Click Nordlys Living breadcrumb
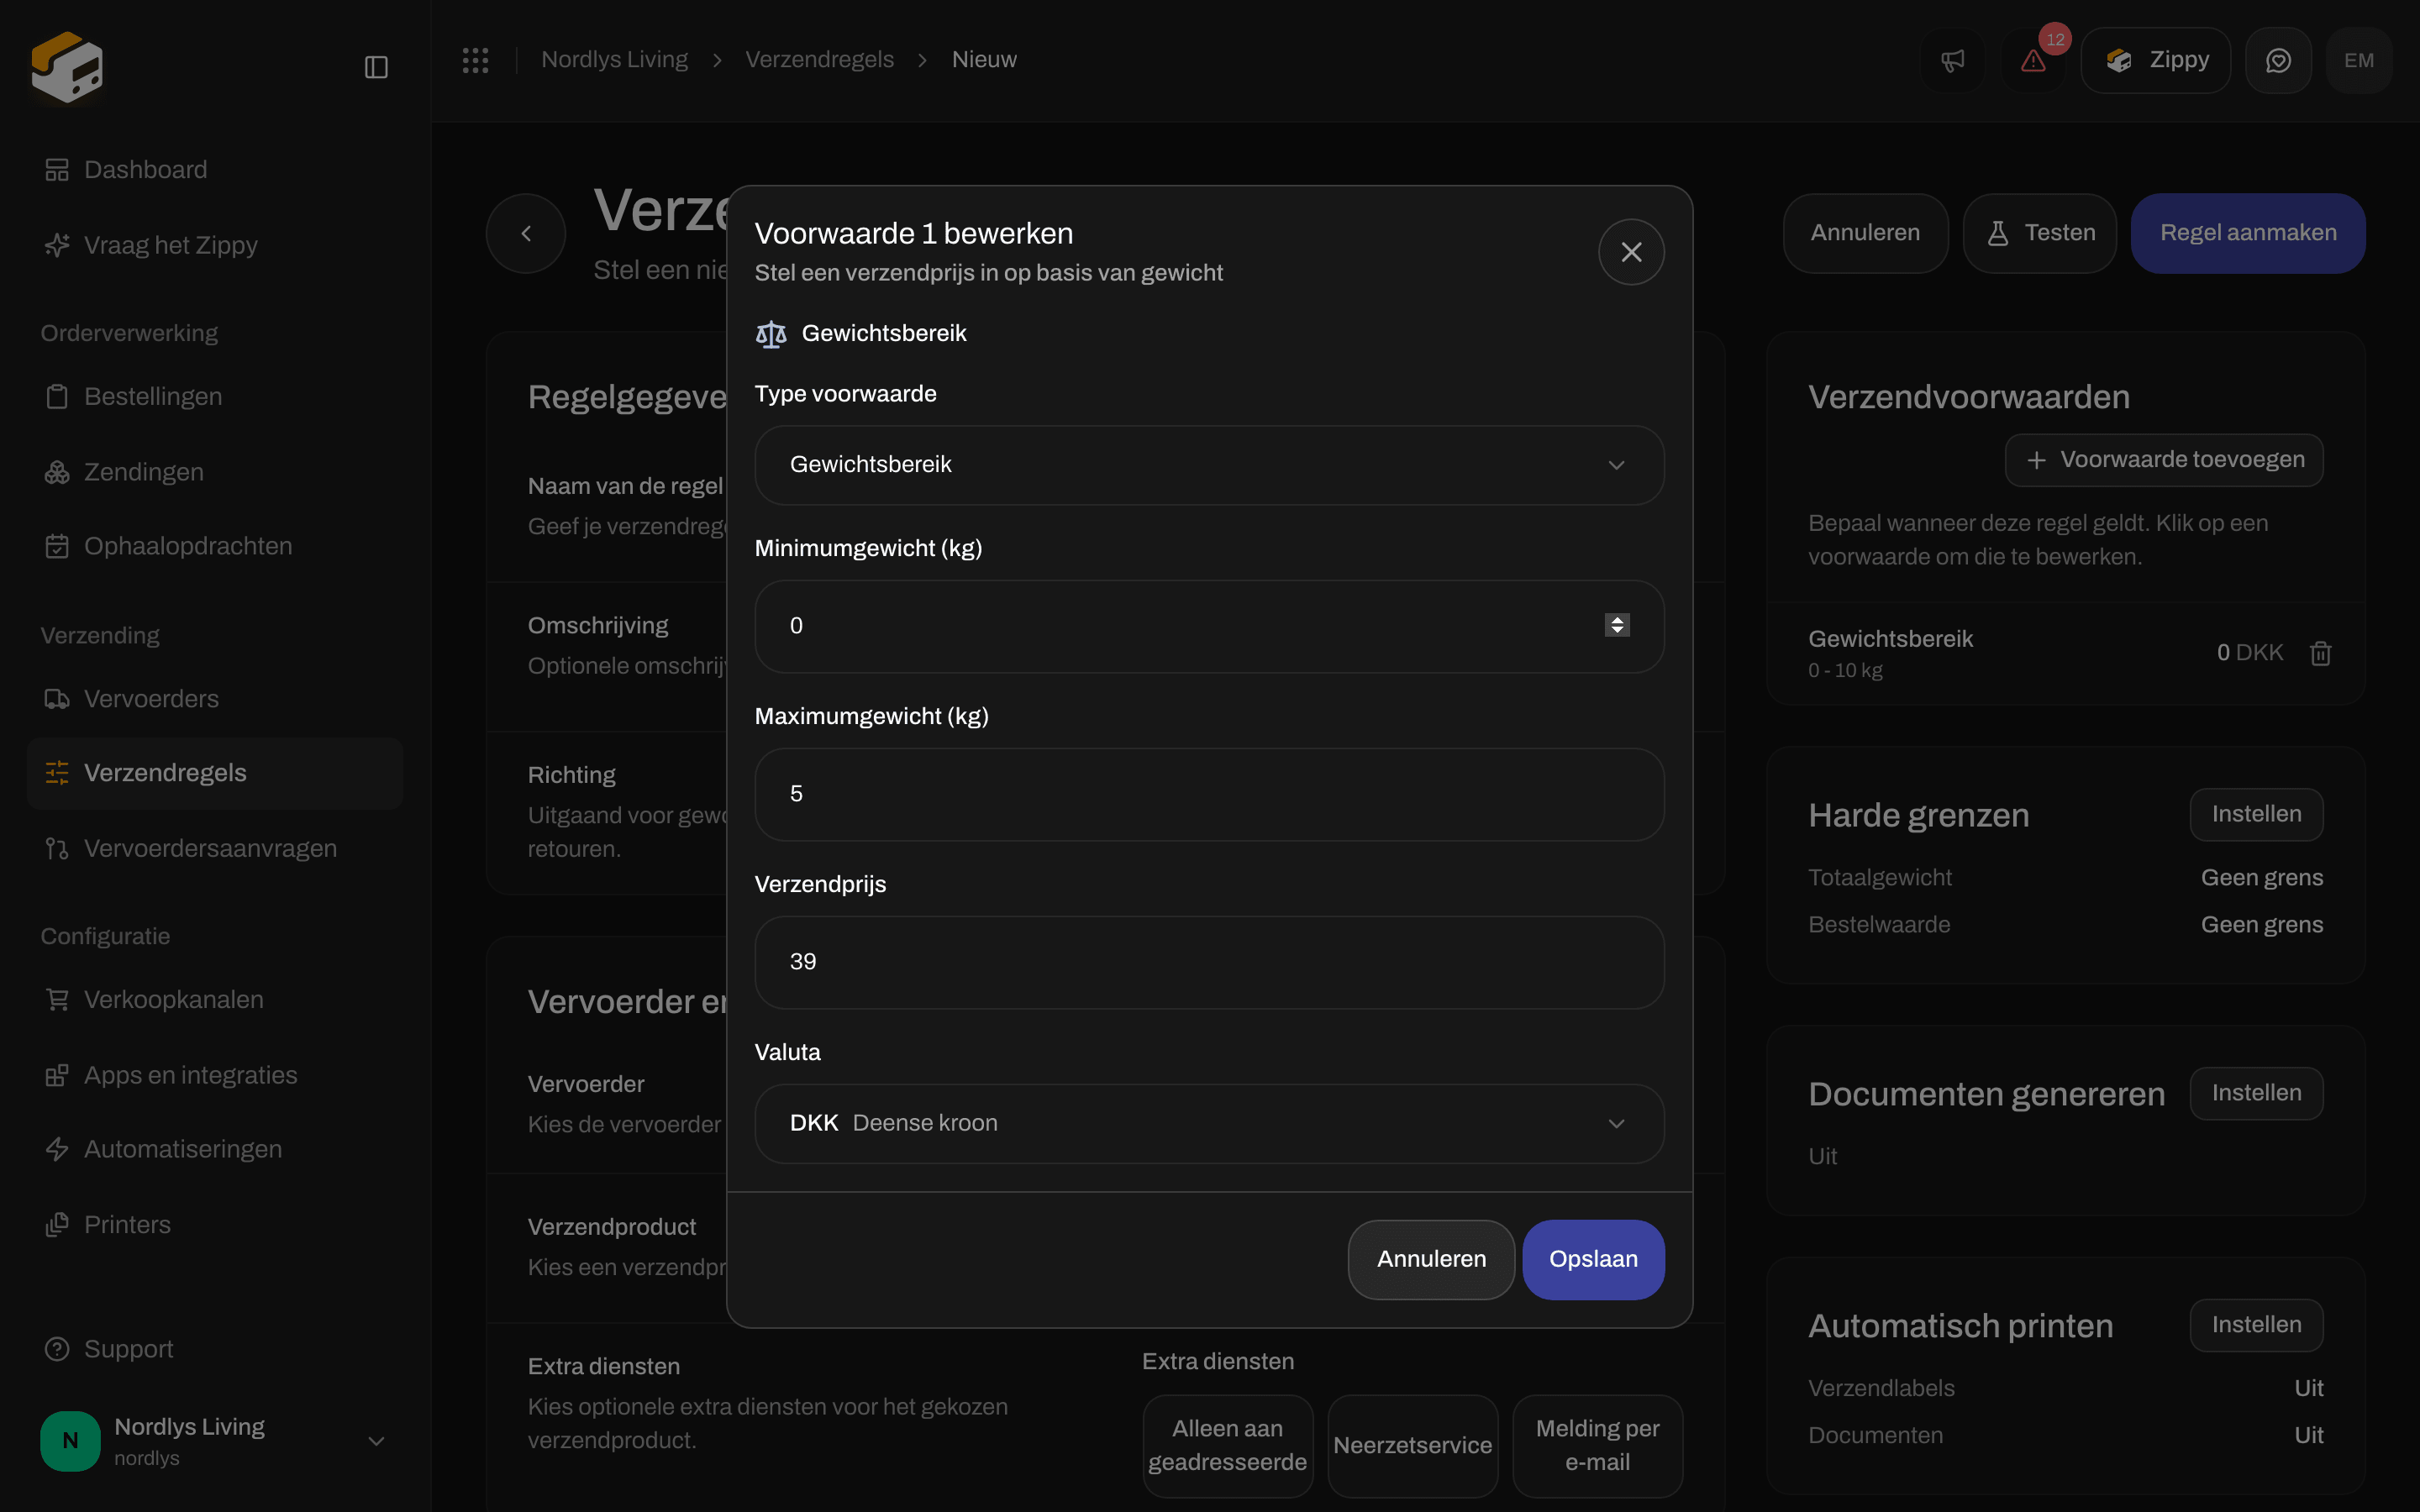2420x1512 pixels. coord(614,60)
